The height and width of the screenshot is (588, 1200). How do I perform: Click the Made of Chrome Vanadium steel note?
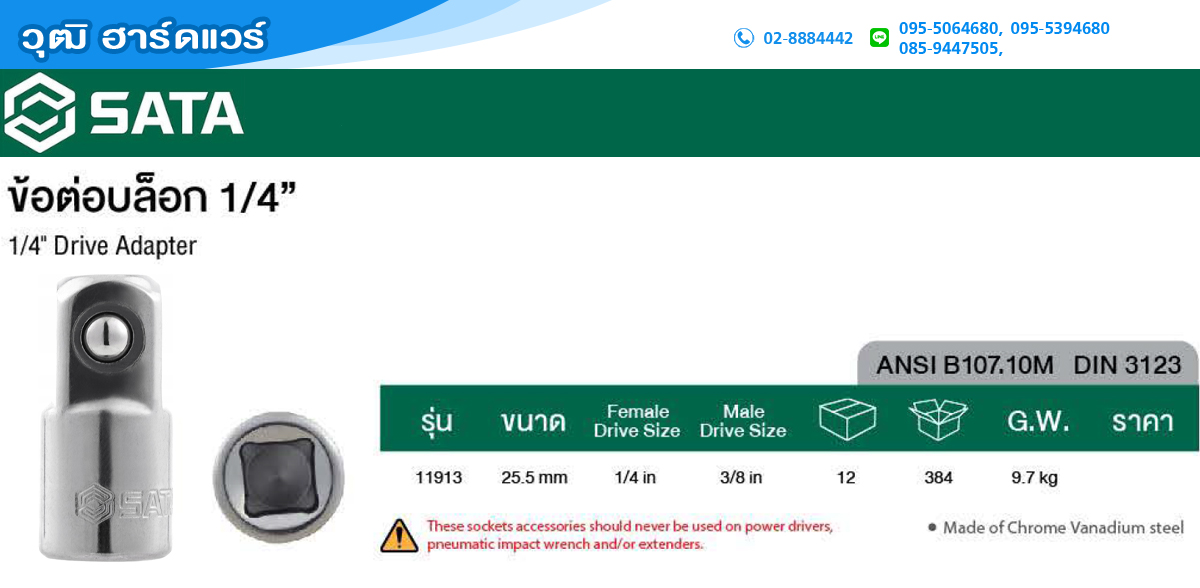(1056, 527)
